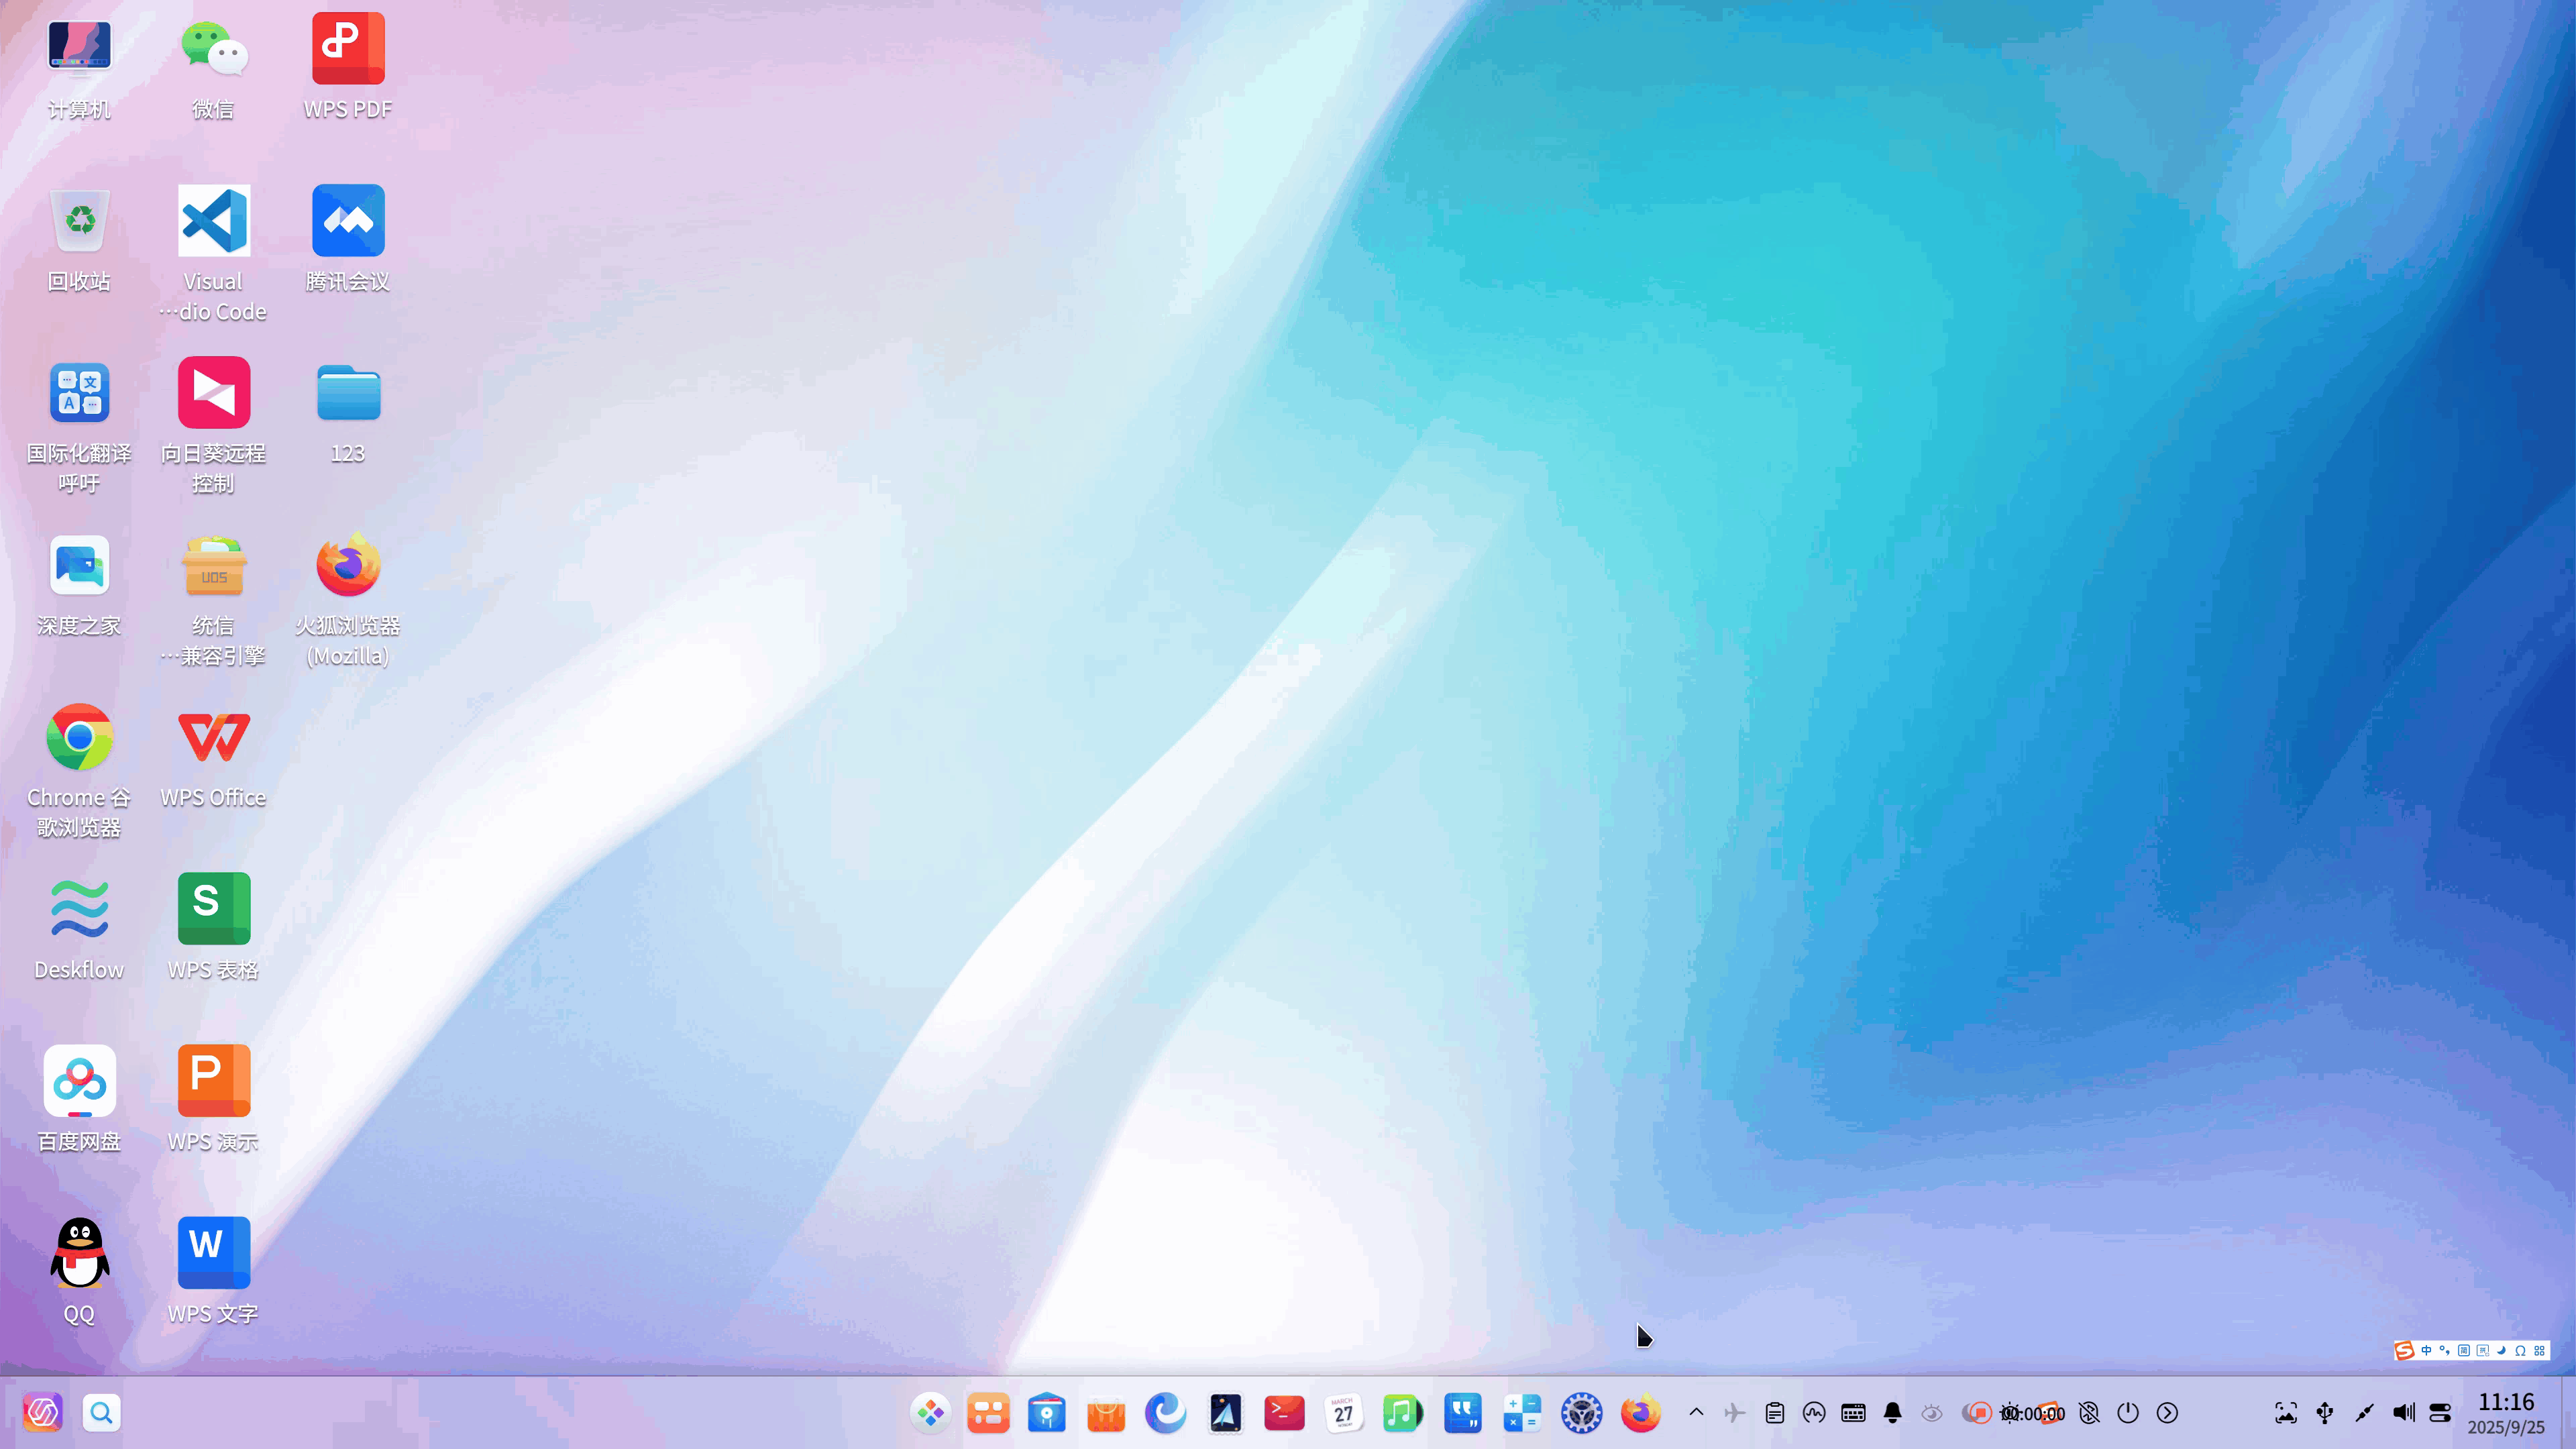Select the 国际化翻译呼吁 desktop icon
The width and height of the screenshot is (2576, 1449).
pos(79,392)
